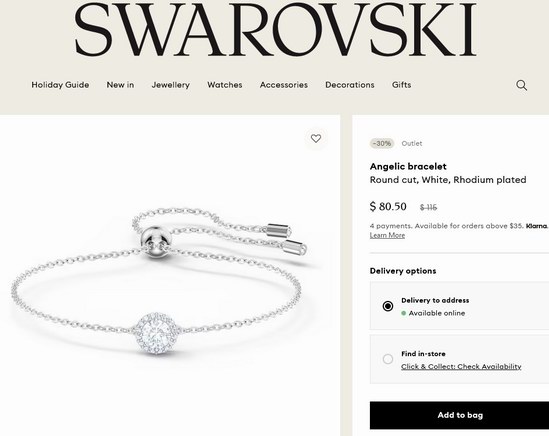Click the Swarovski logo
Screen dimensions: 549x436
pos(275,29)
